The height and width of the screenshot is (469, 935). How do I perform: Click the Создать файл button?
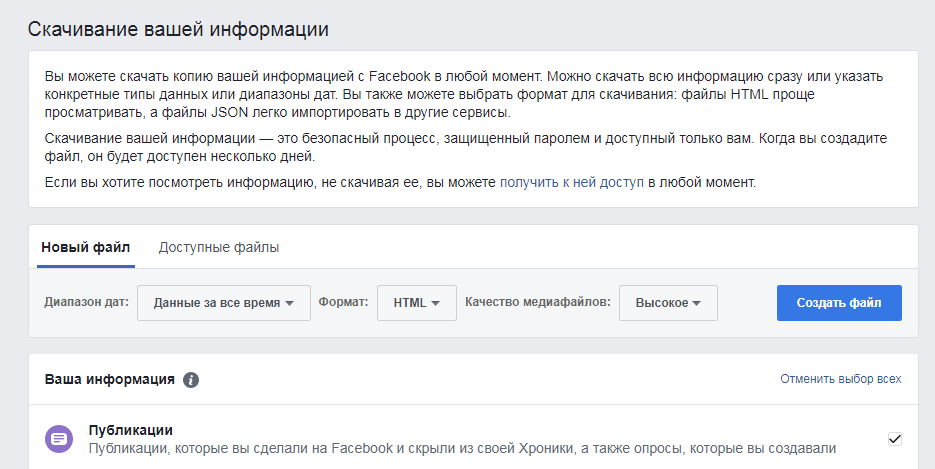point(839,303)
